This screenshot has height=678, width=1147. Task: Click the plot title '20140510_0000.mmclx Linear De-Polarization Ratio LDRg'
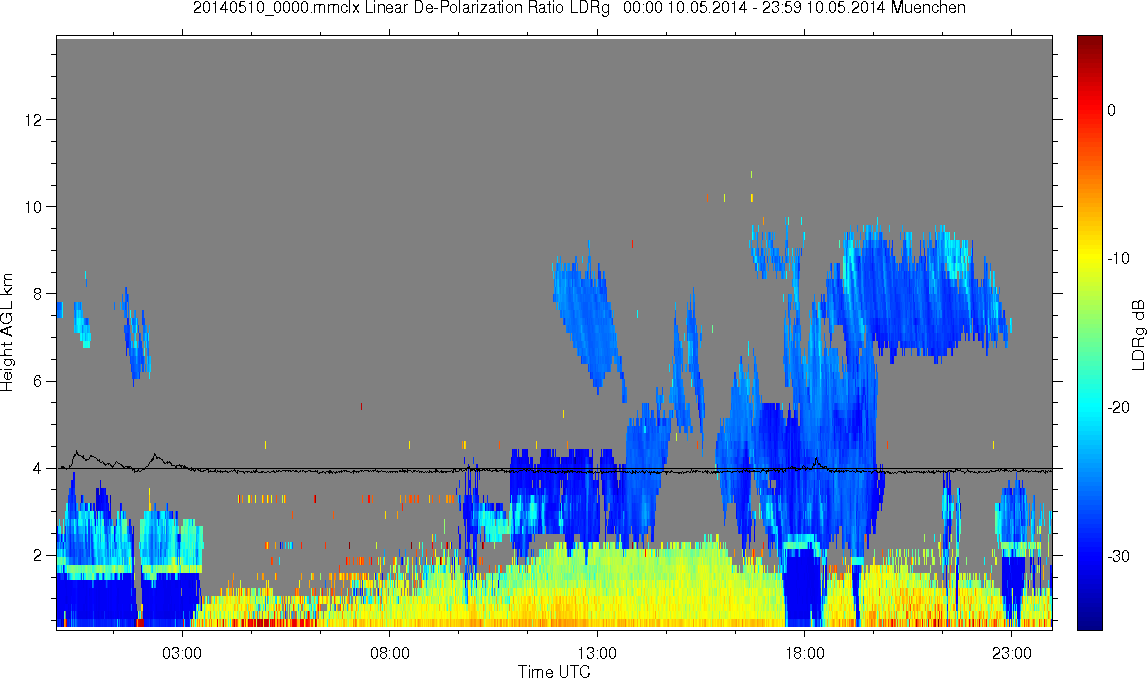[401, 8]
